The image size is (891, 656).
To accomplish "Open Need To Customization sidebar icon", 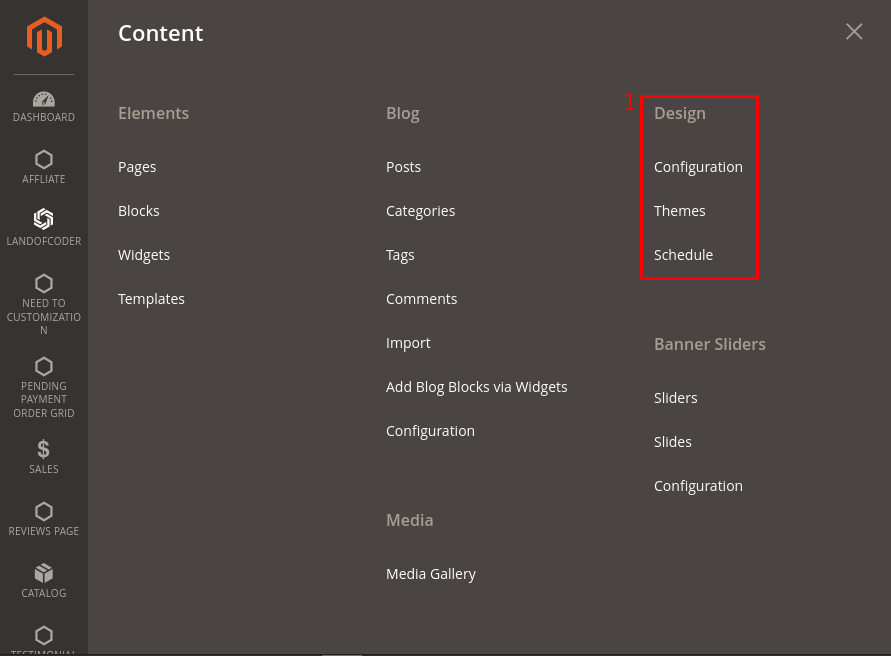I will [44, 283].
